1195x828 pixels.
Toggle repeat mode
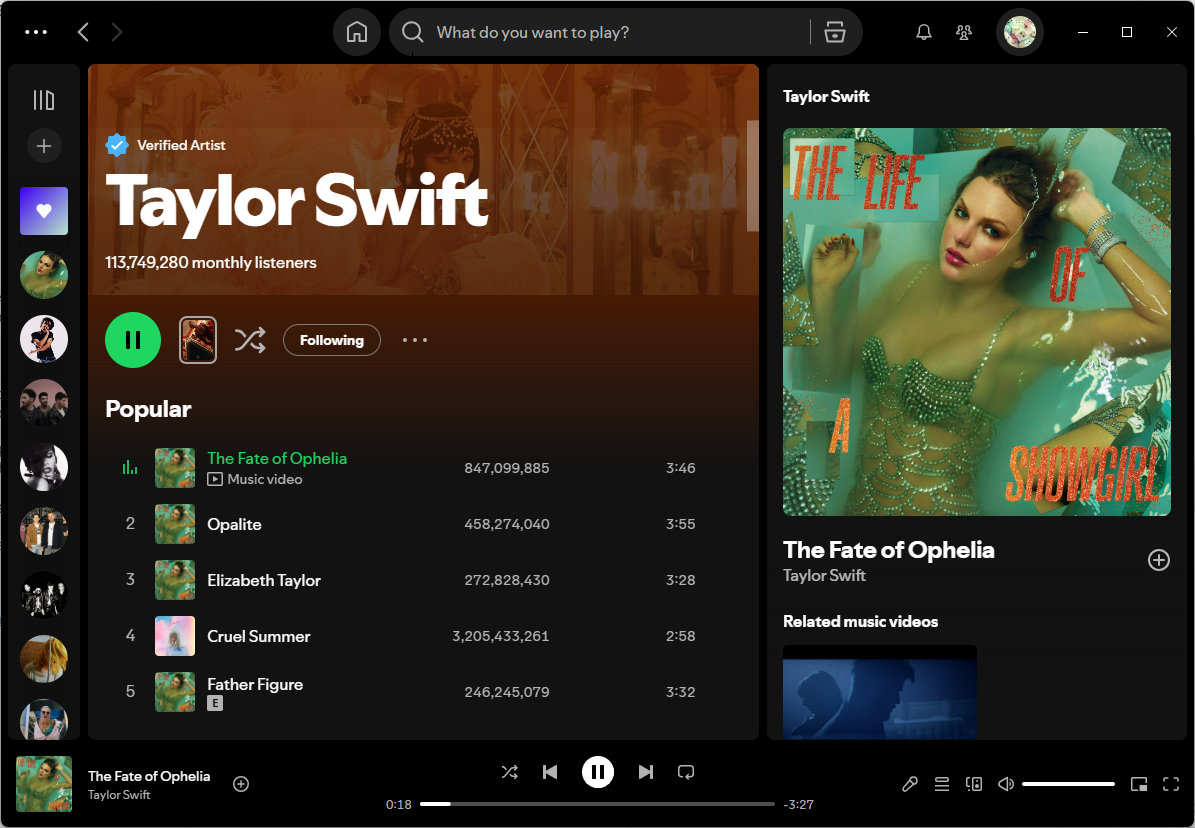coord(686,771)
